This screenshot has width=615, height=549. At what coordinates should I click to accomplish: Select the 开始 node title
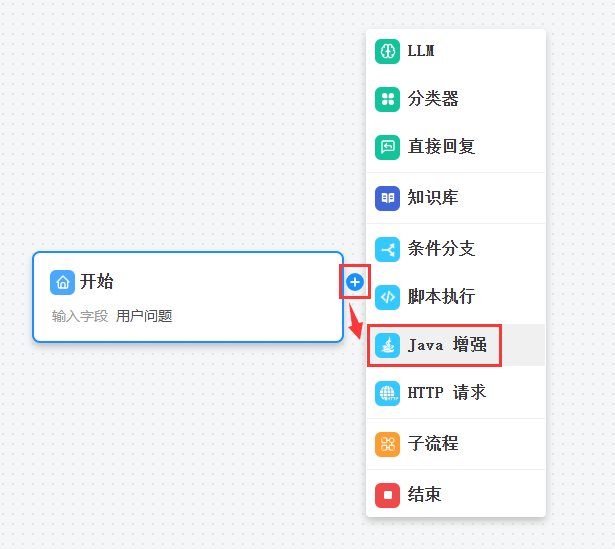pyautogui.click(x=96, y=282)
